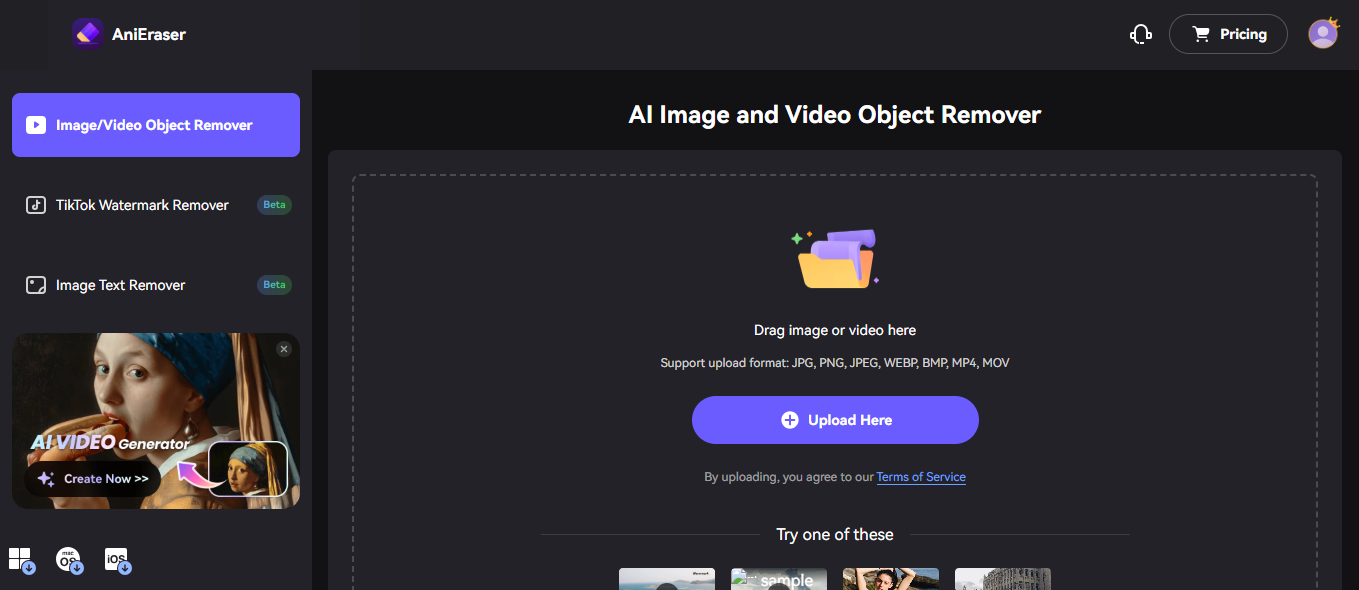Open notifications via the bell icon
Screen dimensions: 1359x590
pos(1140,33)
